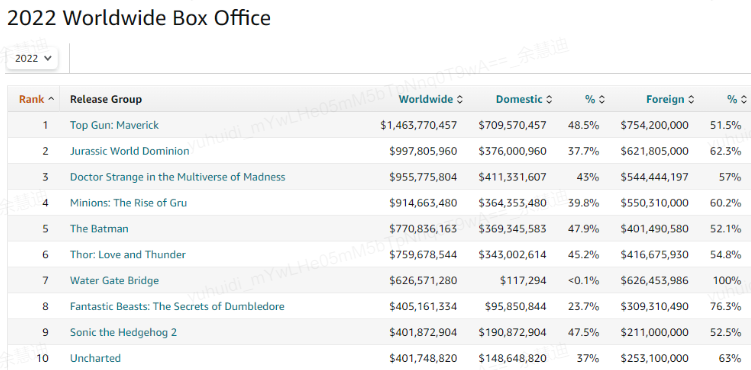This screenshot has height=370, width=751.
Task: Open Top Gun: Maverick link
Action: (114, 125)
